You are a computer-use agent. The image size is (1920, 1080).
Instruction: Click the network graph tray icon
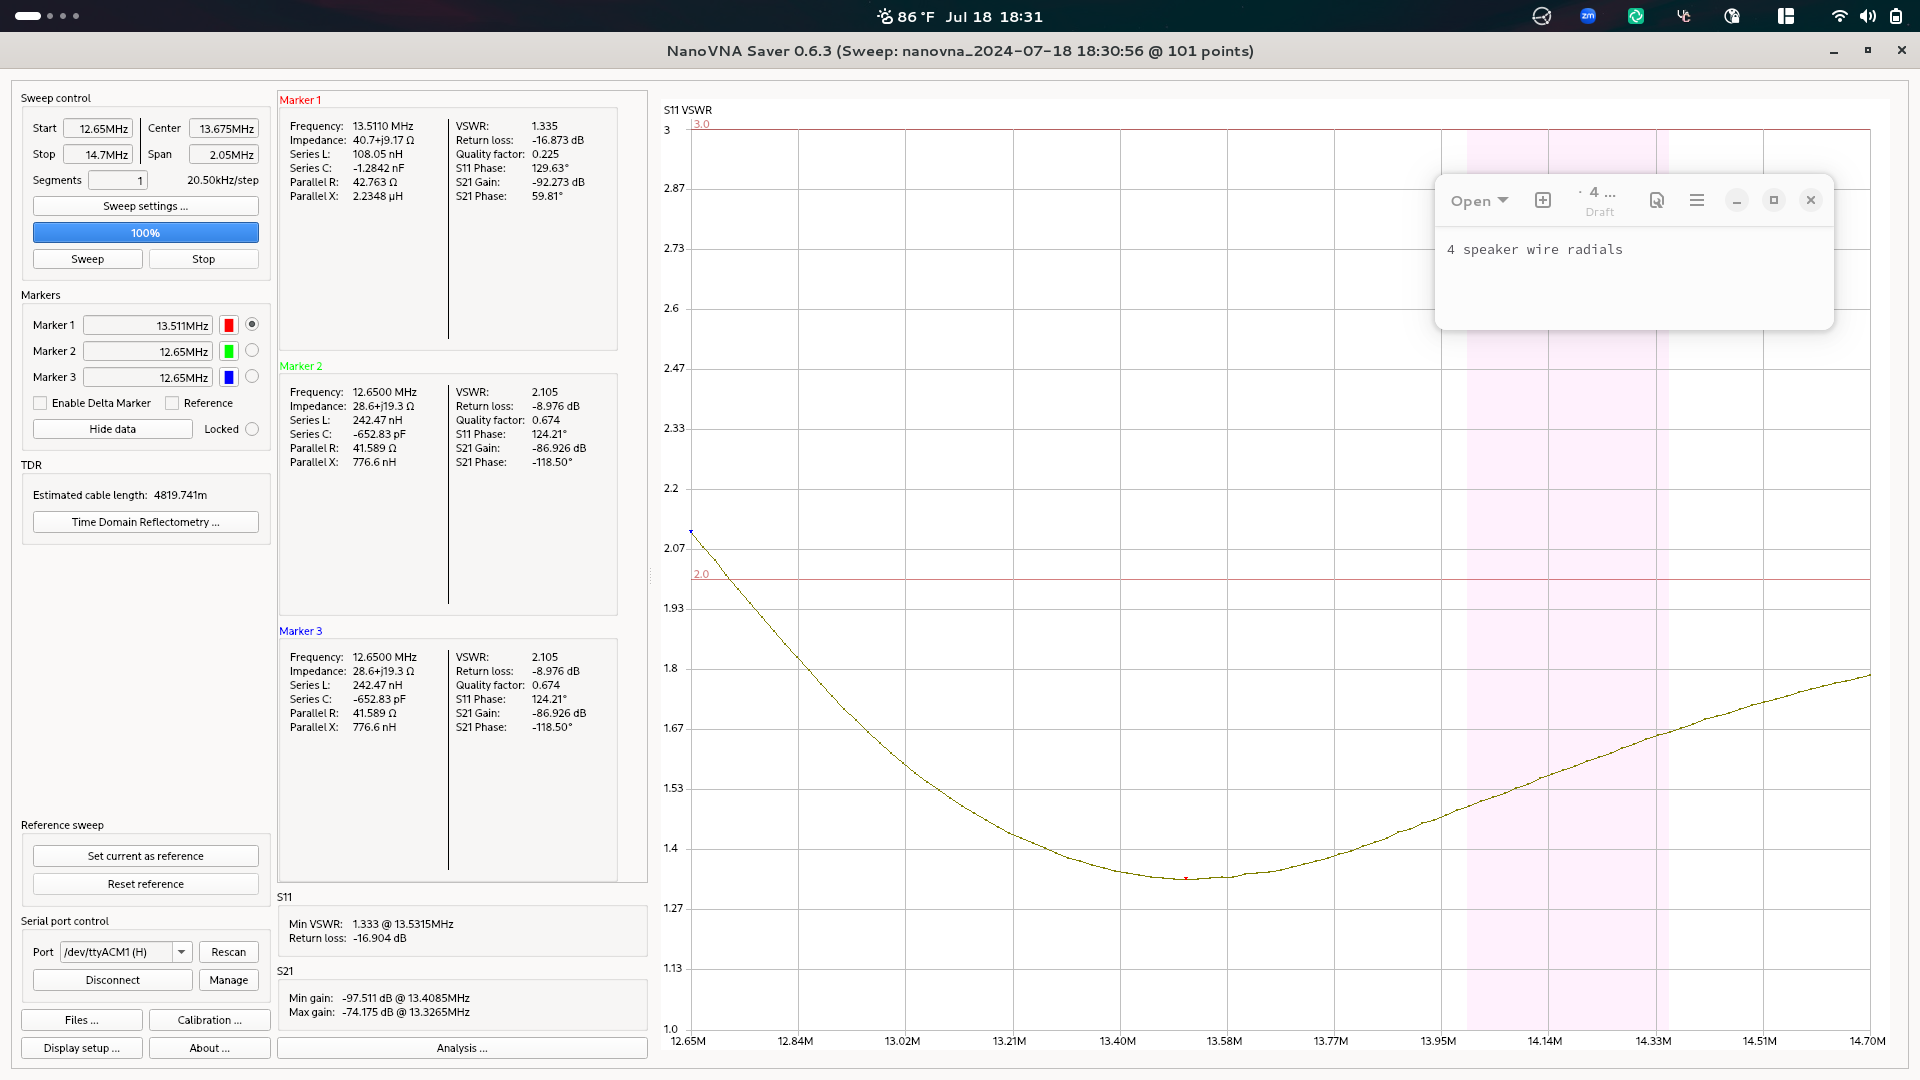pyautogui.click(x=1542, y=16)
